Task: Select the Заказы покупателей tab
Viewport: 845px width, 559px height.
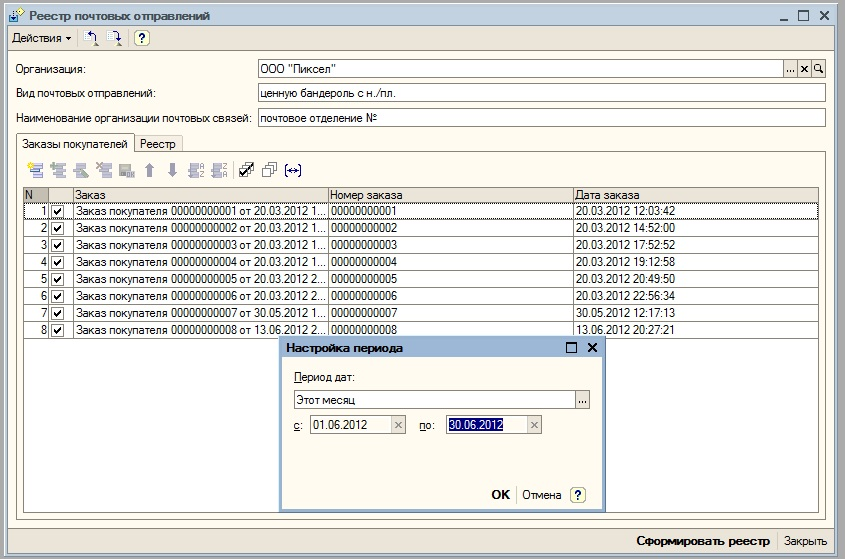Action: pos(75,145)
